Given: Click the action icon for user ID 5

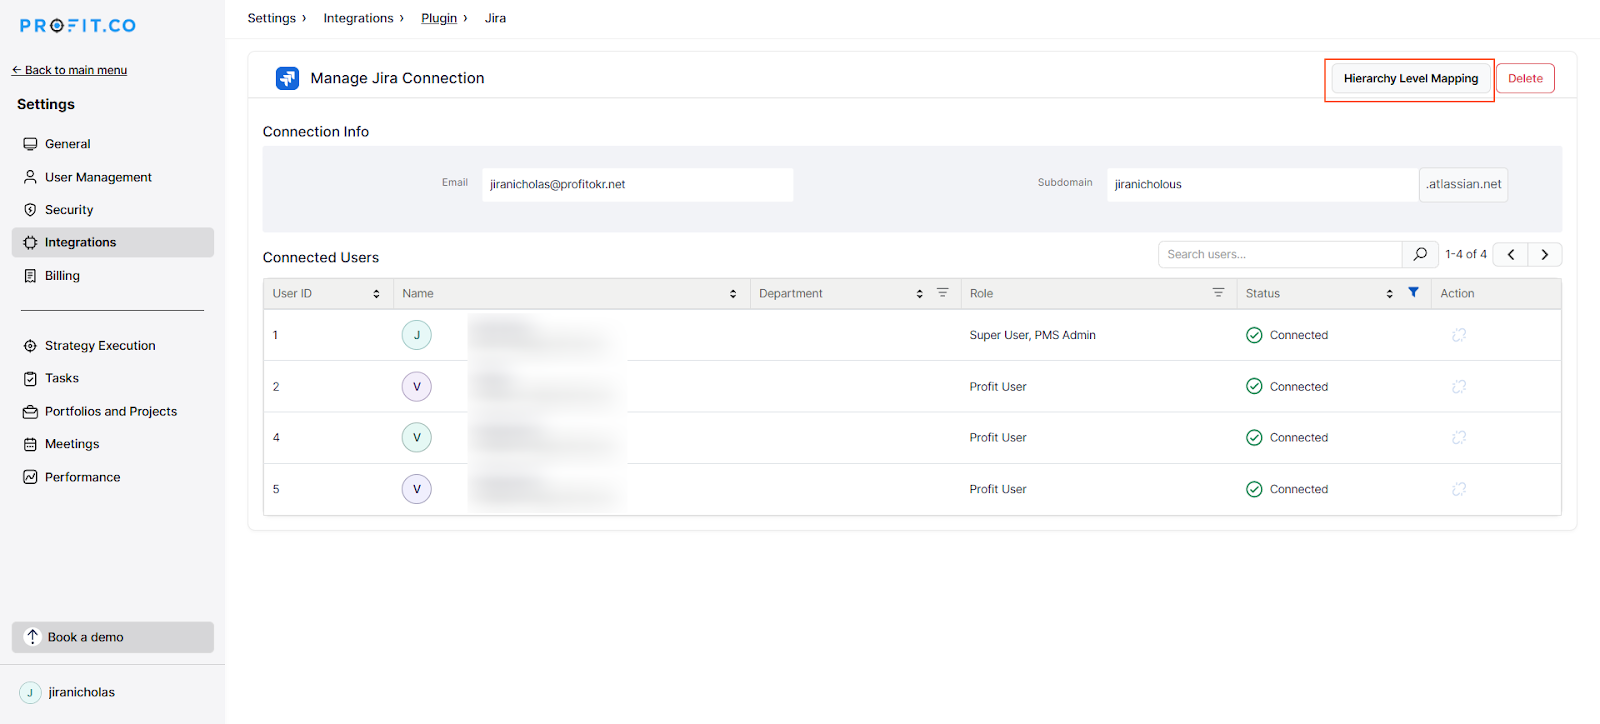Looking at the screenshot, I should (1459, 489).
